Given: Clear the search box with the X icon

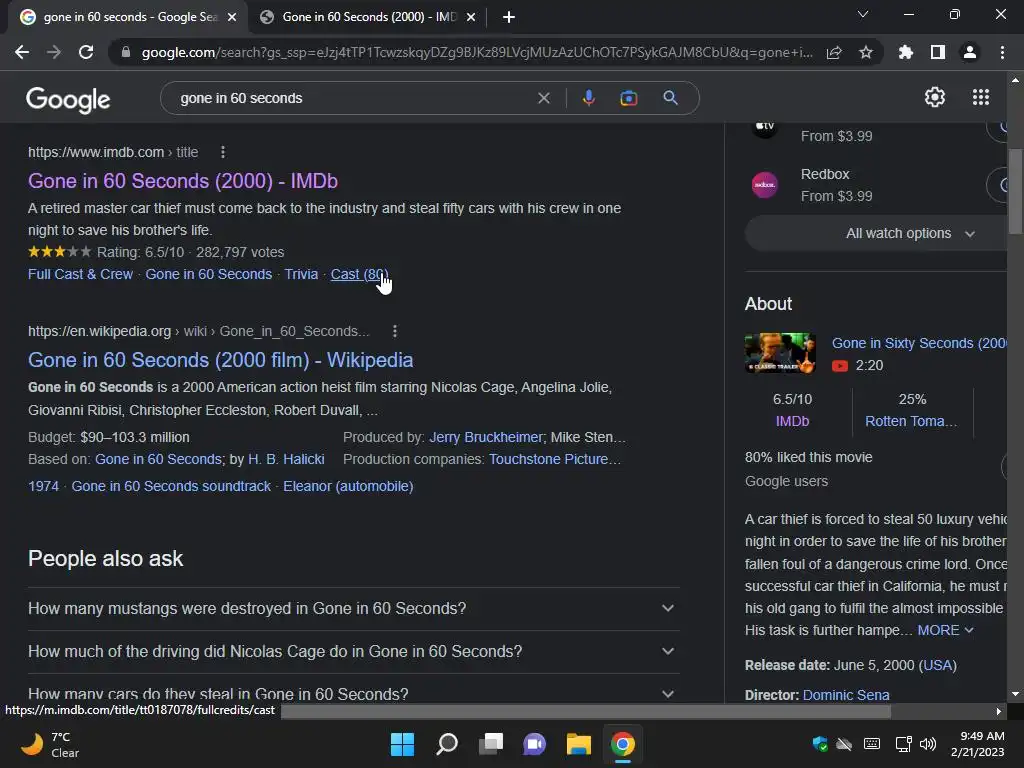Looking at the screenshot, I should (x=543, y=98).
